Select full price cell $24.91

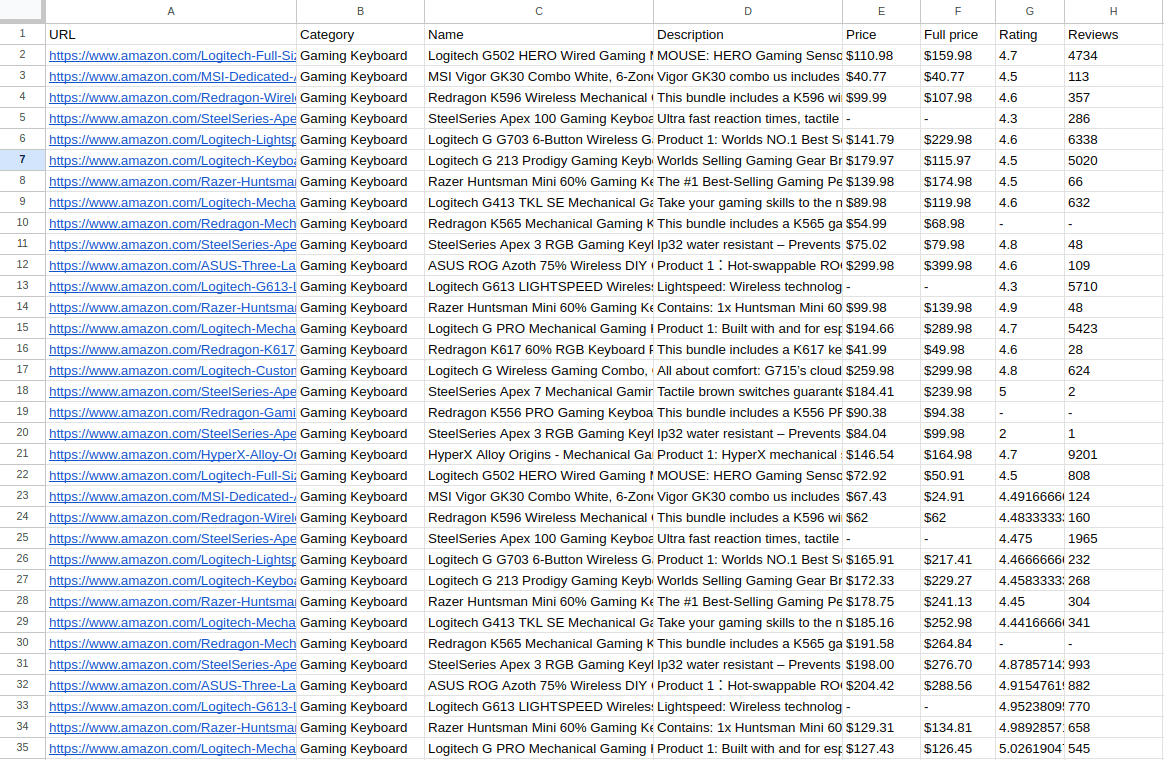[x=958, y=497]
